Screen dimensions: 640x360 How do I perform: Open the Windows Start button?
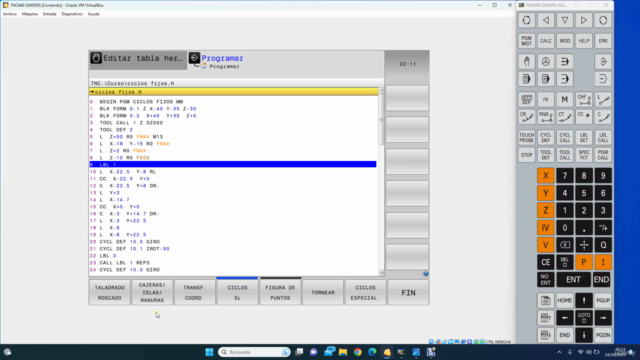209,352
